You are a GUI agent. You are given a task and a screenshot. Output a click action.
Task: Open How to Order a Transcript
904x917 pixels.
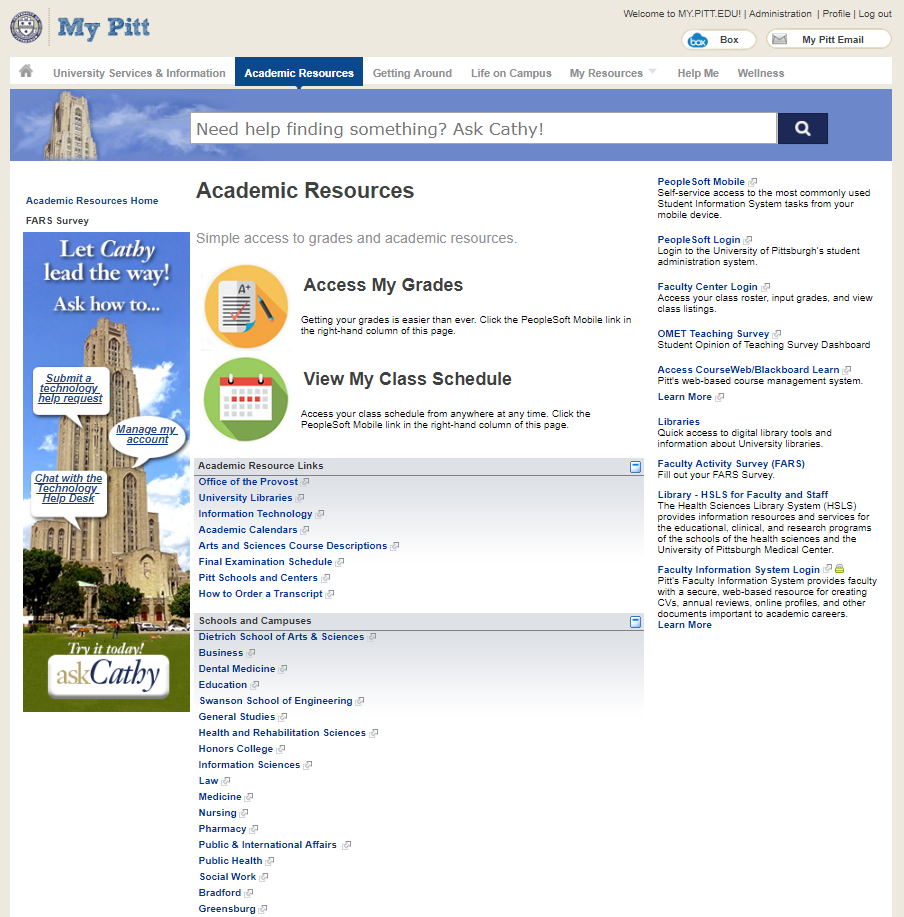(x=260, y=594)
